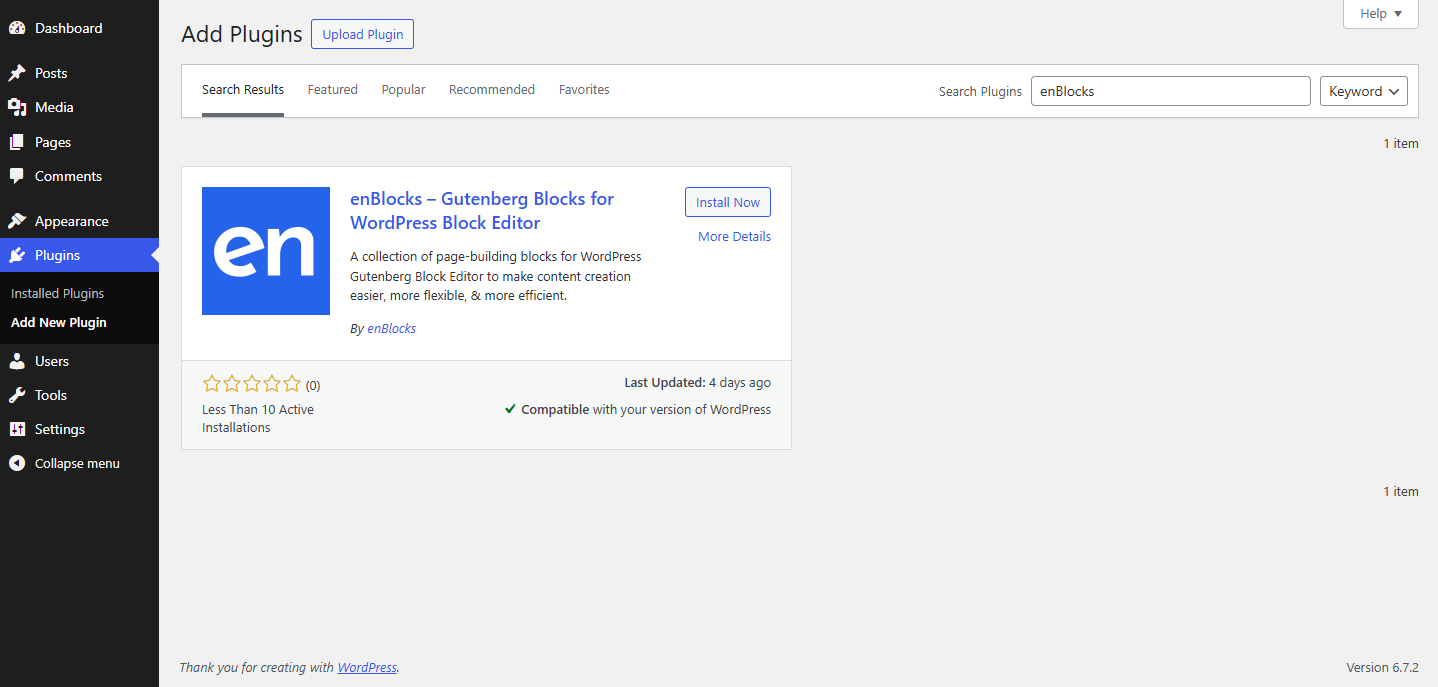Screen dimensions: 1438x687
Task: Click the green compatible checkmark icon
Action: point(510,409)
